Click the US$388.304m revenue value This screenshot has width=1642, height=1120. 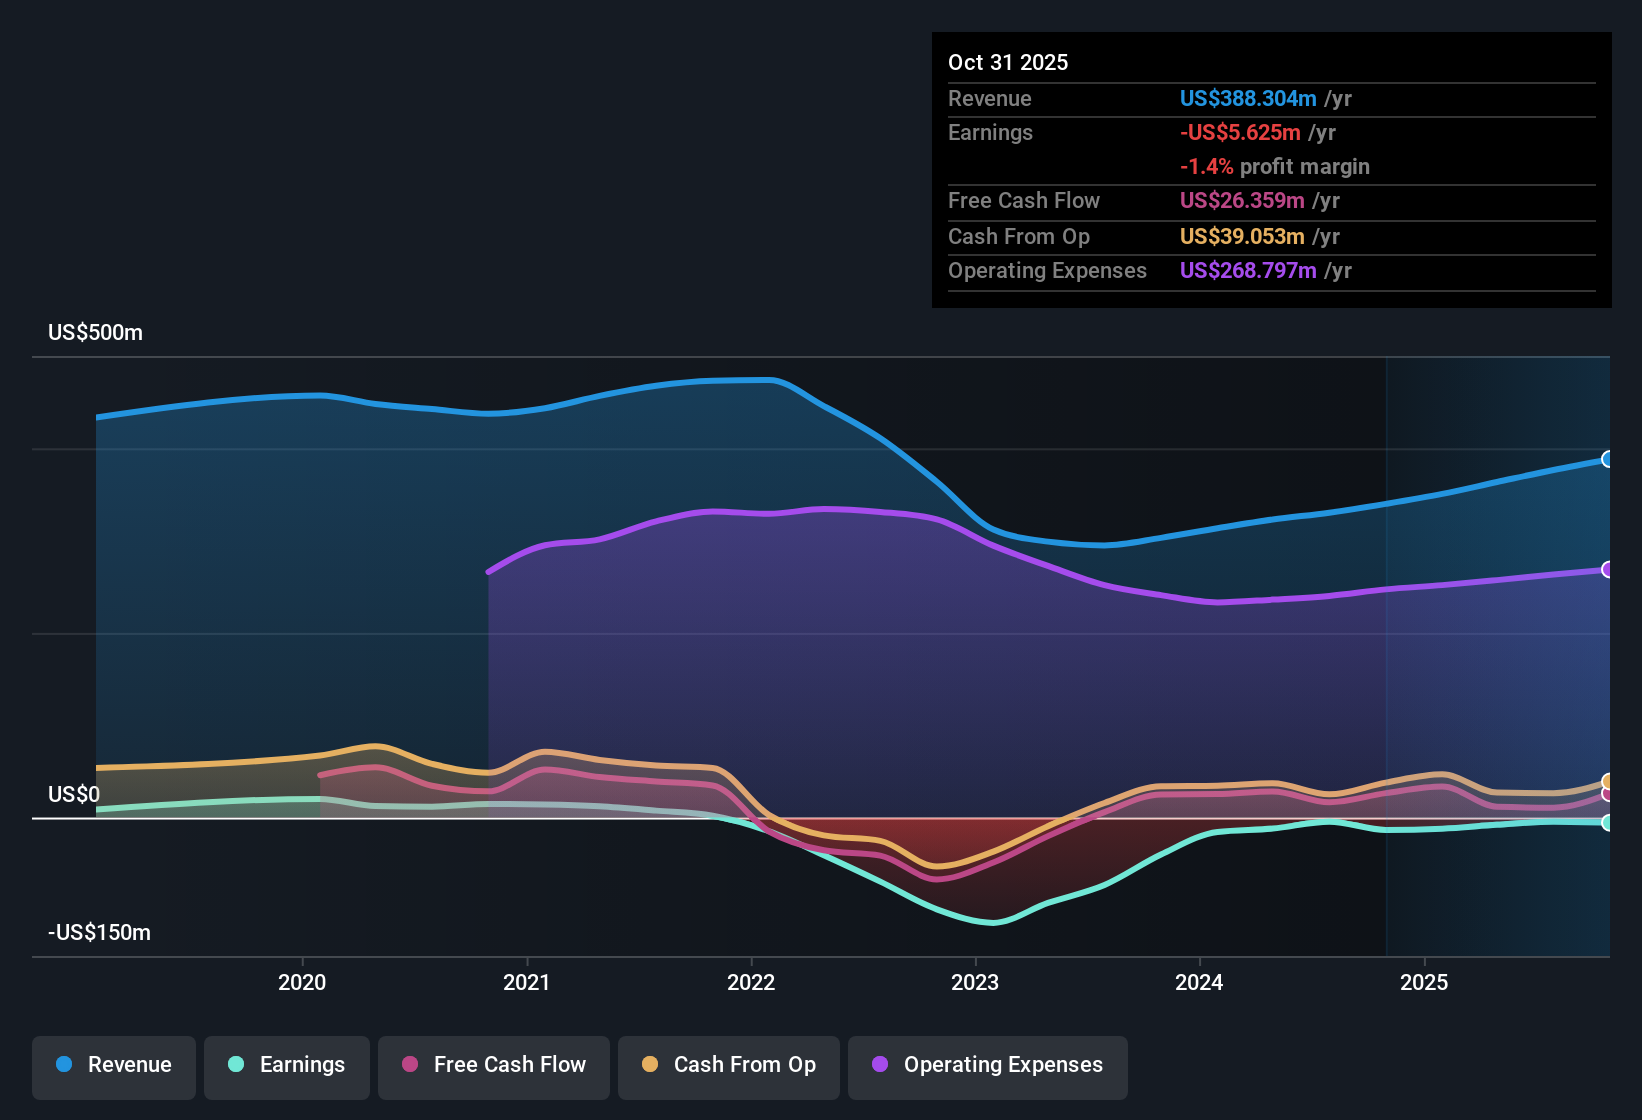[x=1248, y=99]
